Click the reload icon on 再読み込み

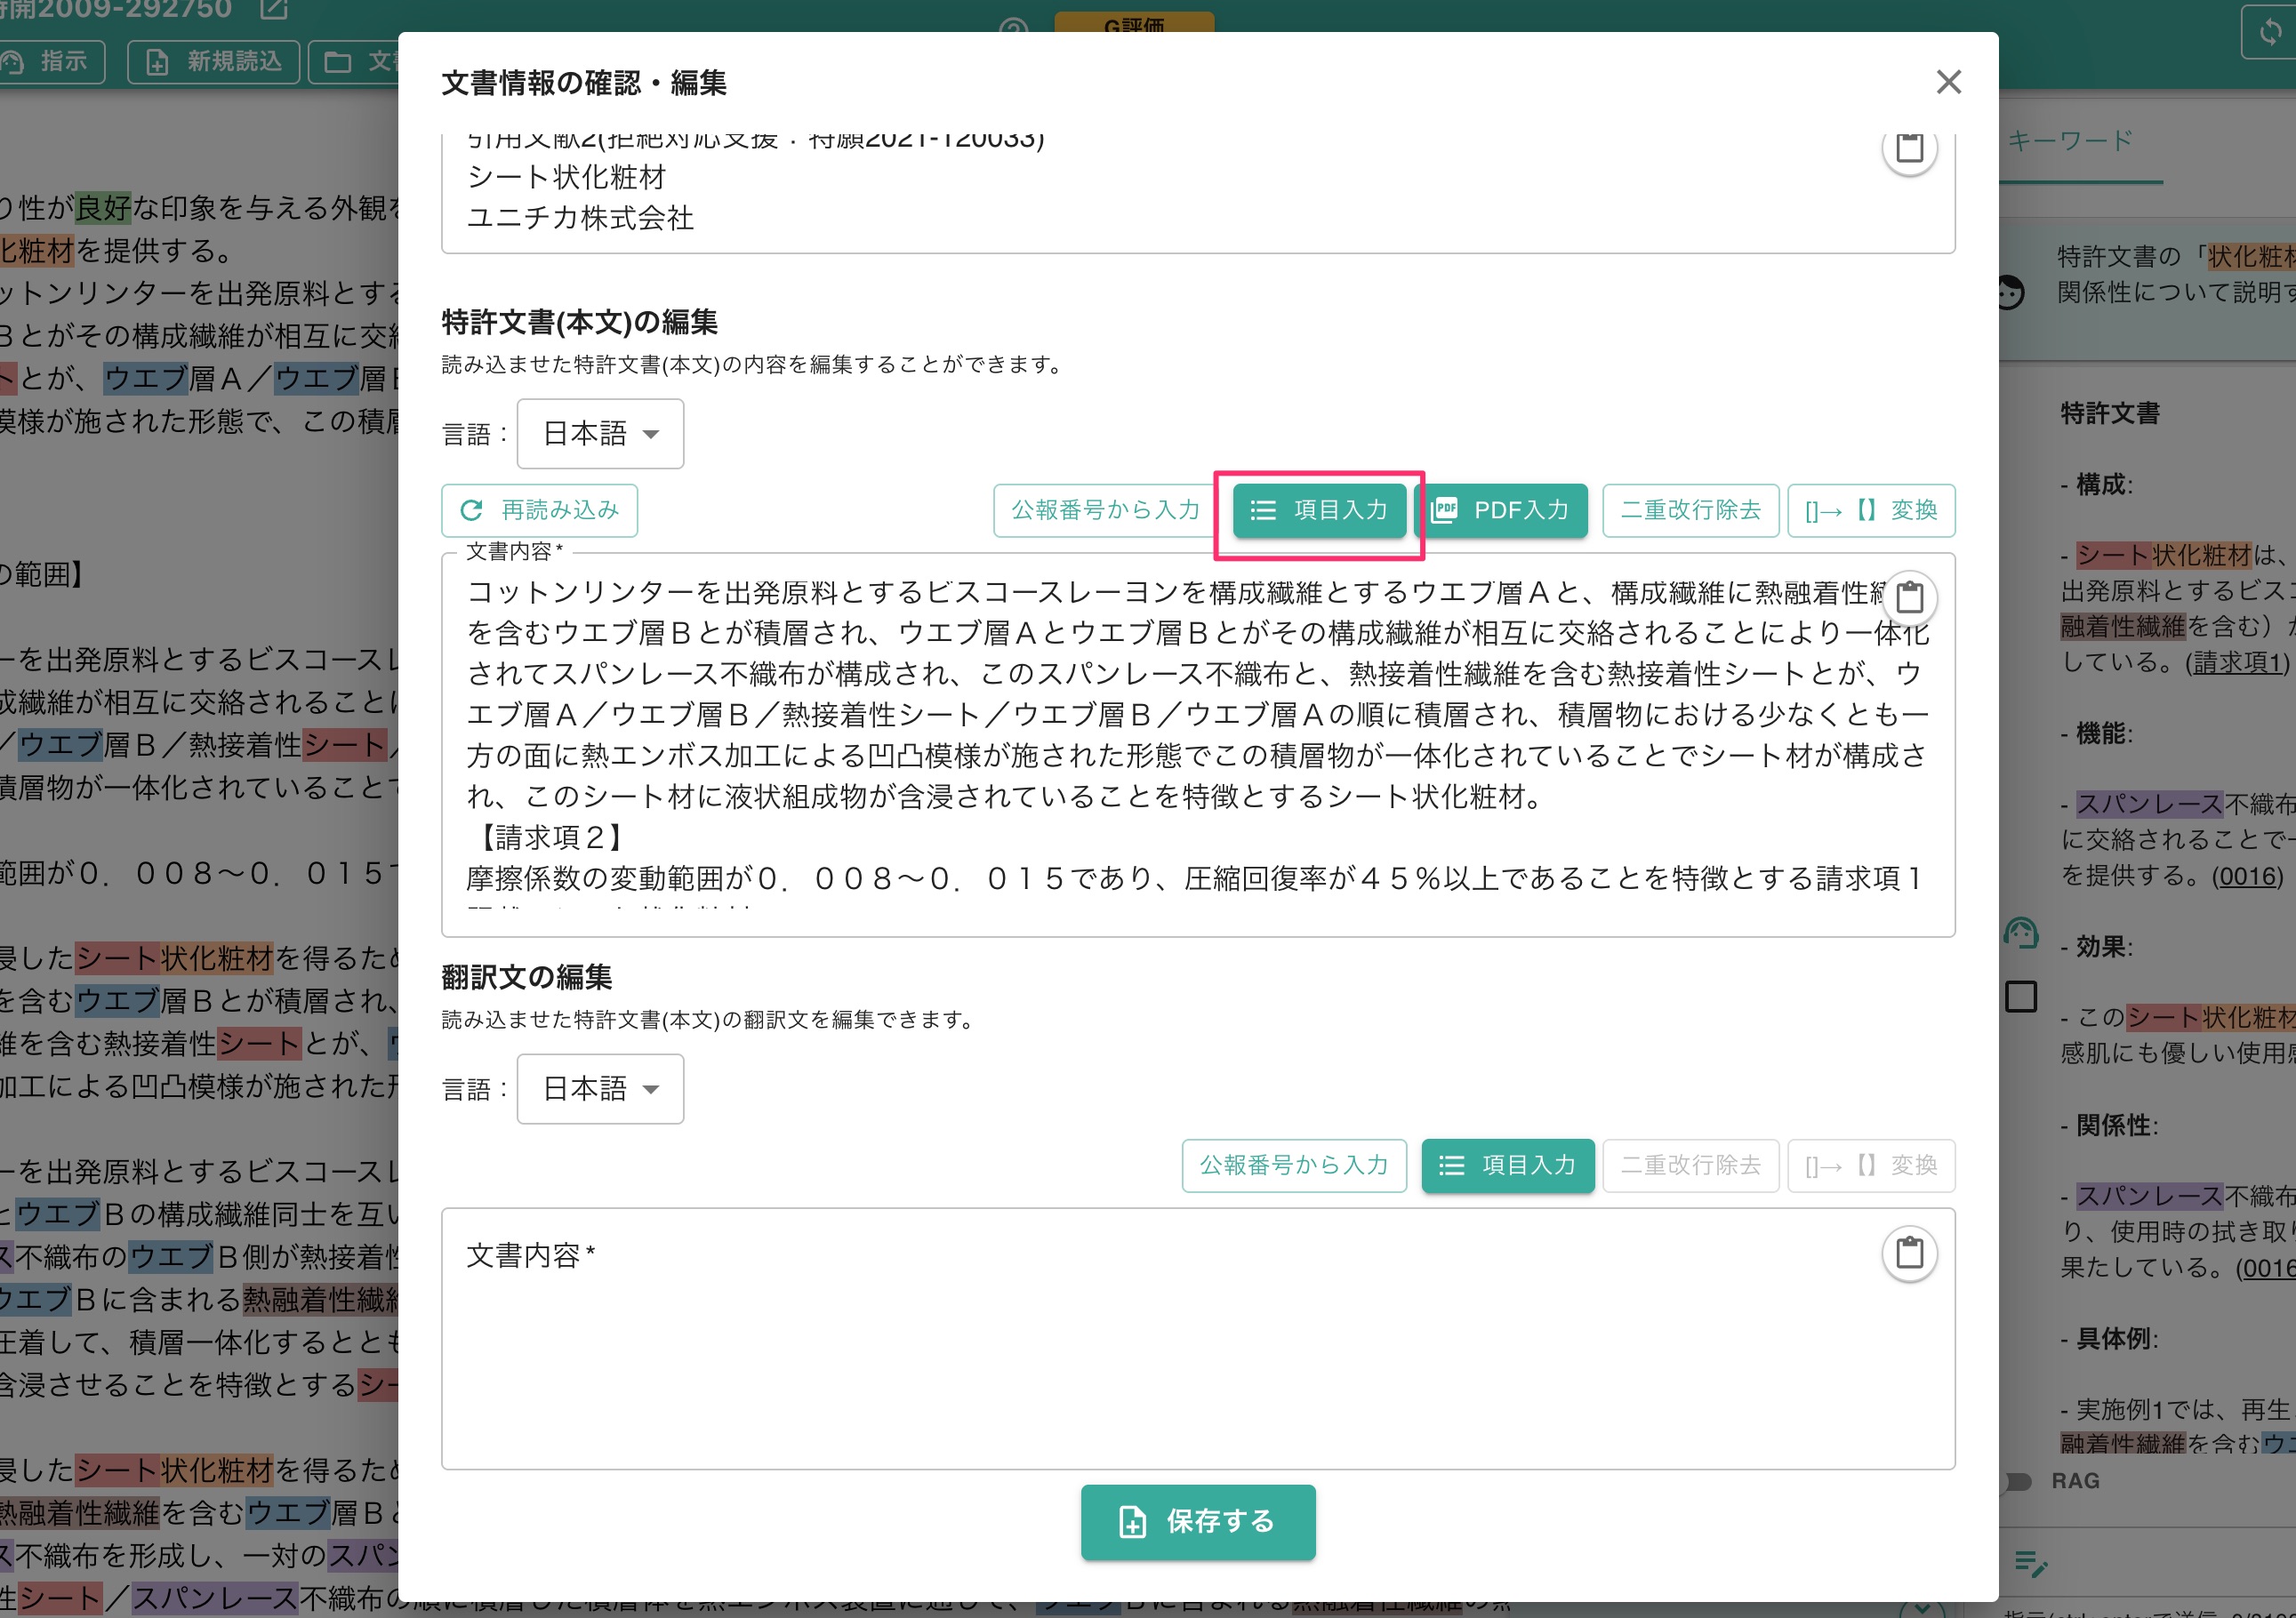(471, 511)
